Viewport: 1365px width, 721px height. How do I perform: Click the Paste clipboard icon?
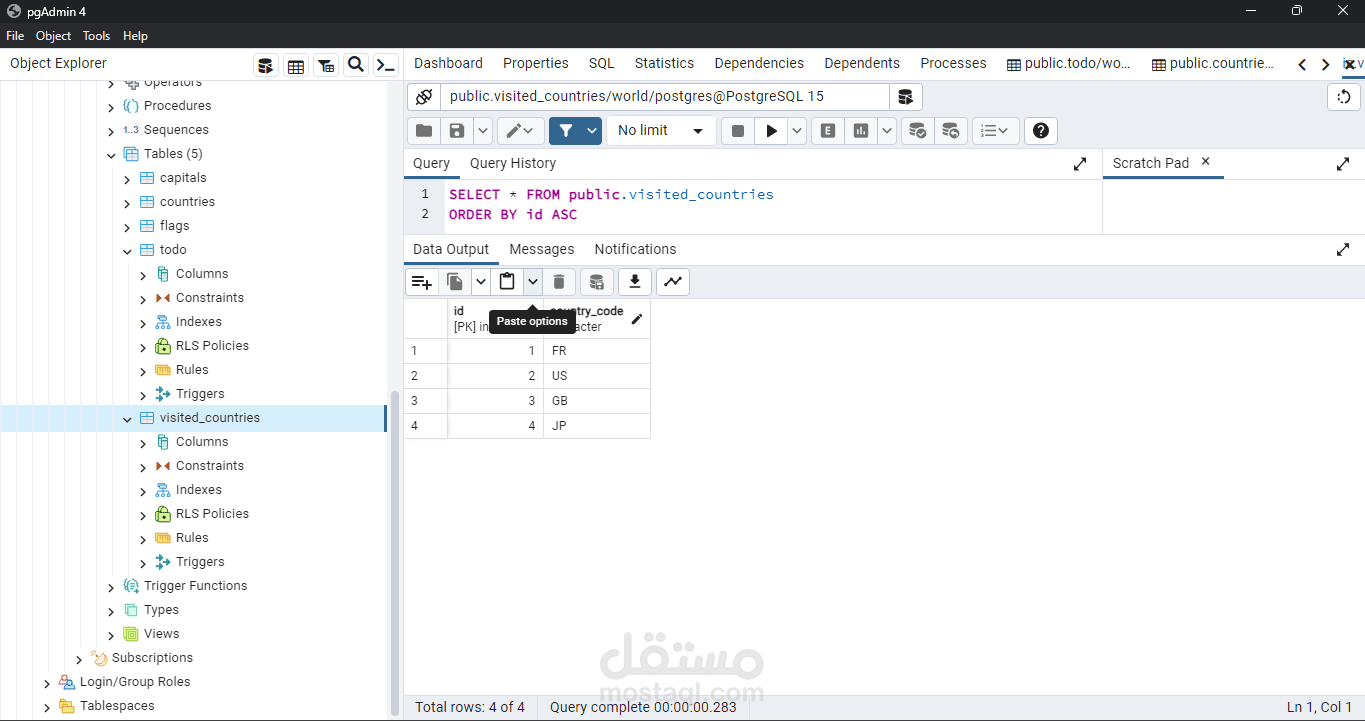(x=507, y=282)
